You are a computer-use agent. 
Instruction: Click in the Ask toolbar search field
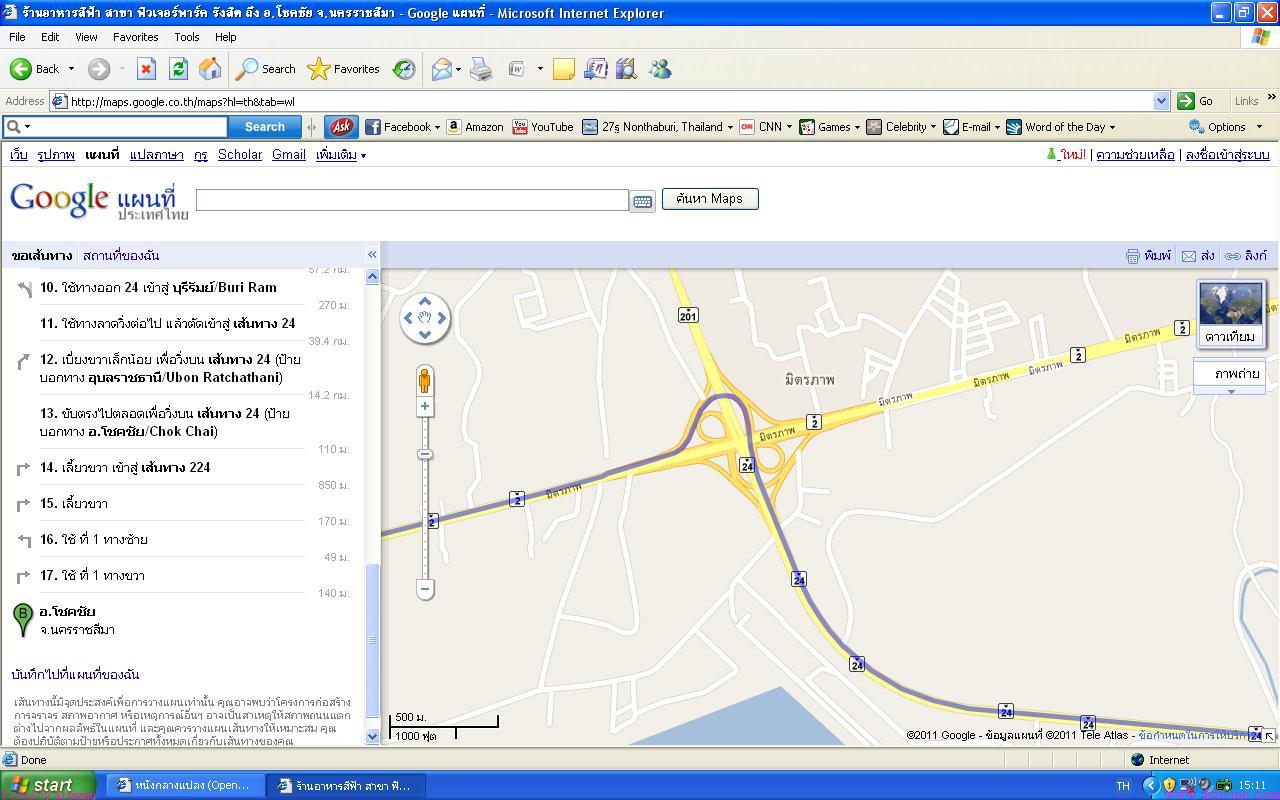click(128, 127)
